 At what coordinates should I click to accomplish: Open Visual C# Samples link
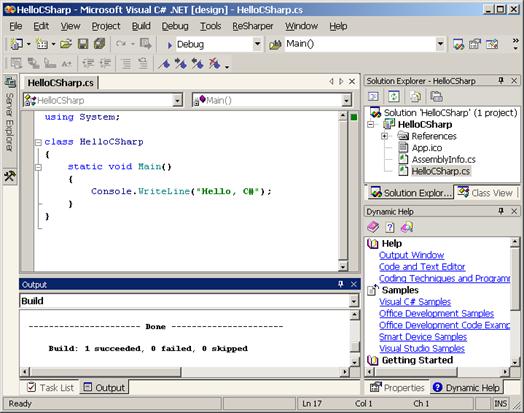click(415, 302)
